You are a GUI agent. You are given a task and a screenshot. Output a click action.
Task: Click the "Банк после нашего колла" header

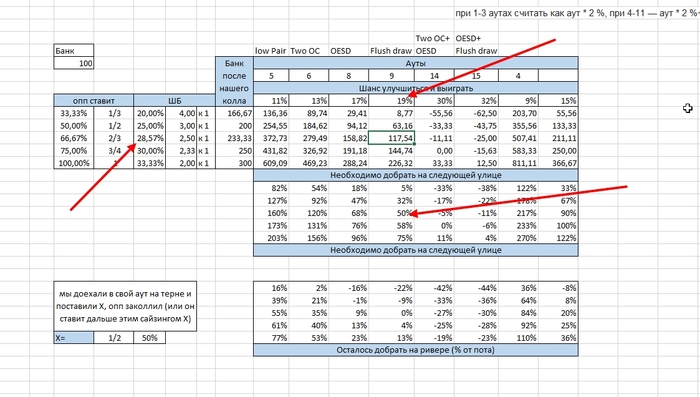234,82
